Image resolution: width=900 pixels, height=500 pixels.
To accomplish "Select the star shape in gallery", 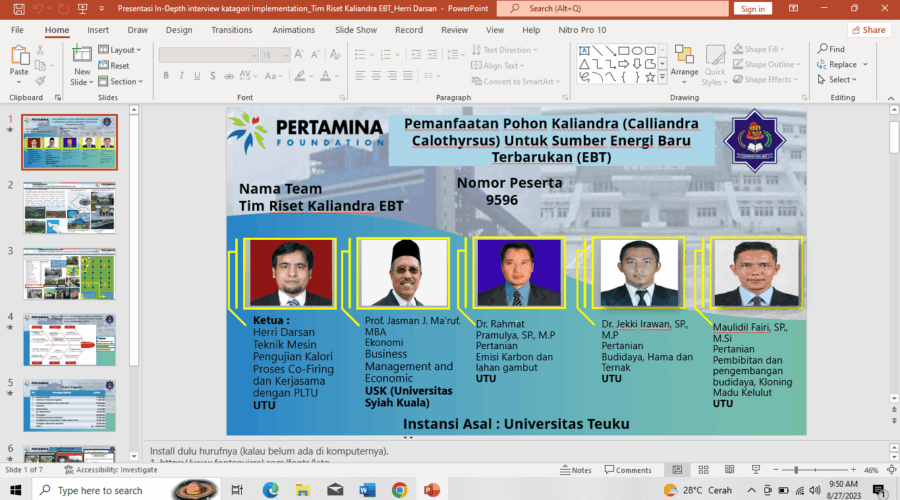I will (x=650, y=77).
